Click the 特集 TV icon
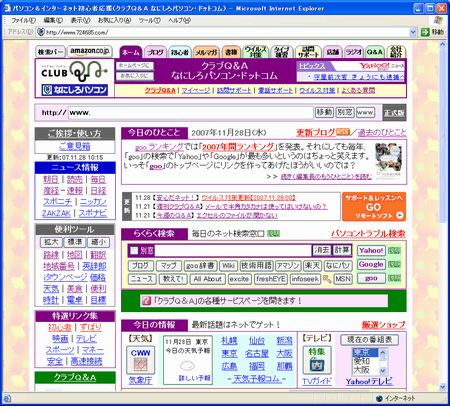The height and width of the screenshot is (406, 450). click(x=317, y=360)
